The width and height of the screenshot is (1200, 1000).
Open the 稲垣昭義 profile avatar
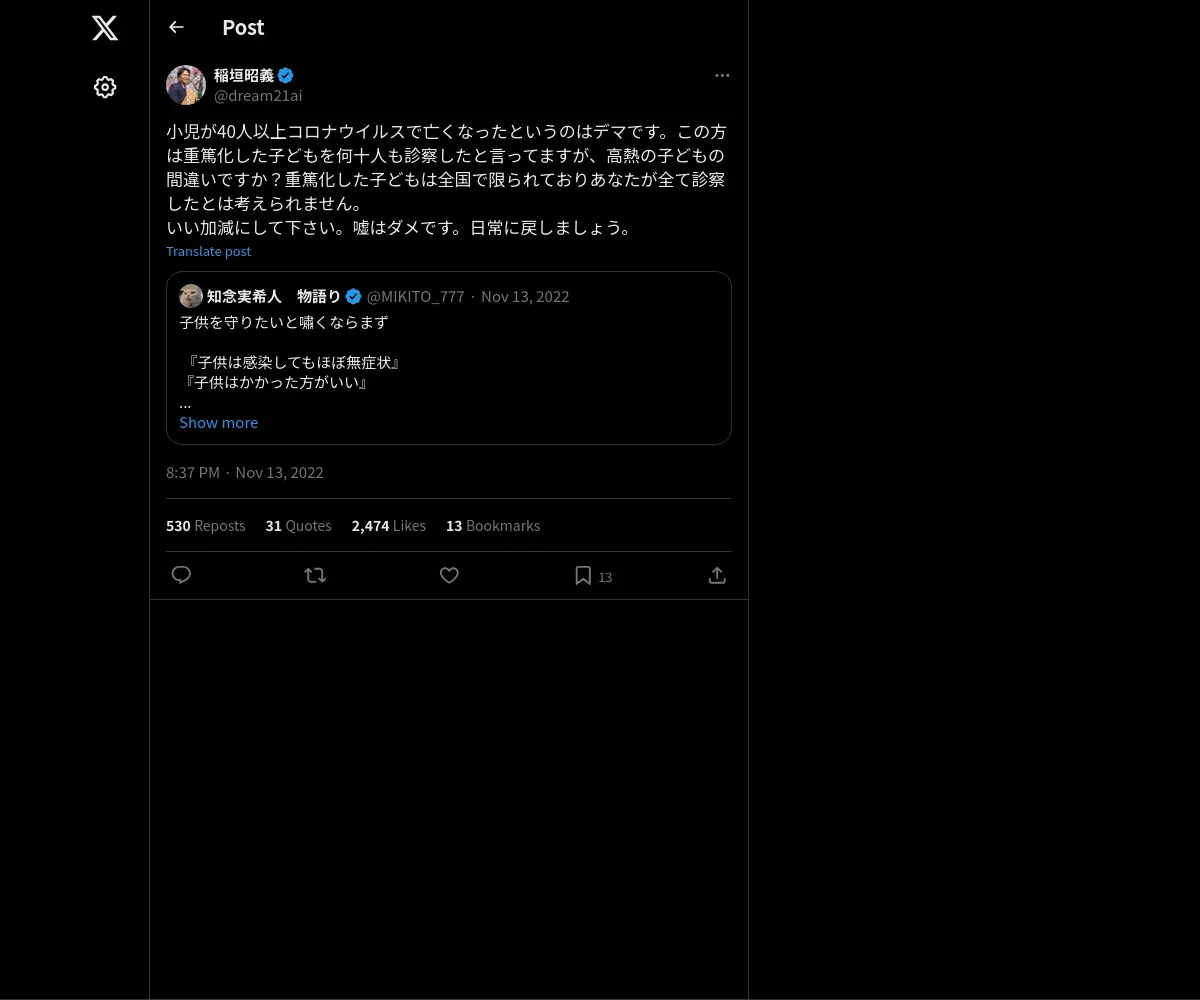[186, 85]
